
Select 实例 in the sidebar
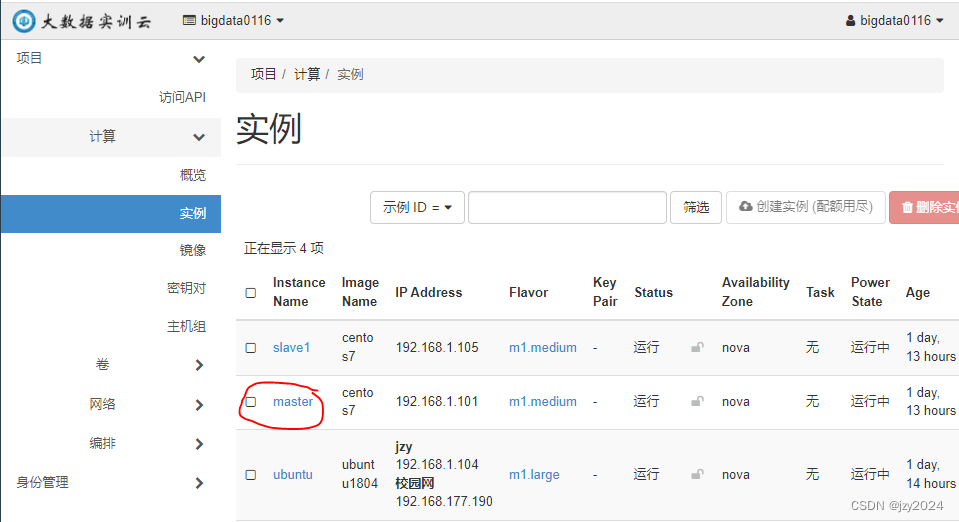pyautogui.click(x=111, y=214)
